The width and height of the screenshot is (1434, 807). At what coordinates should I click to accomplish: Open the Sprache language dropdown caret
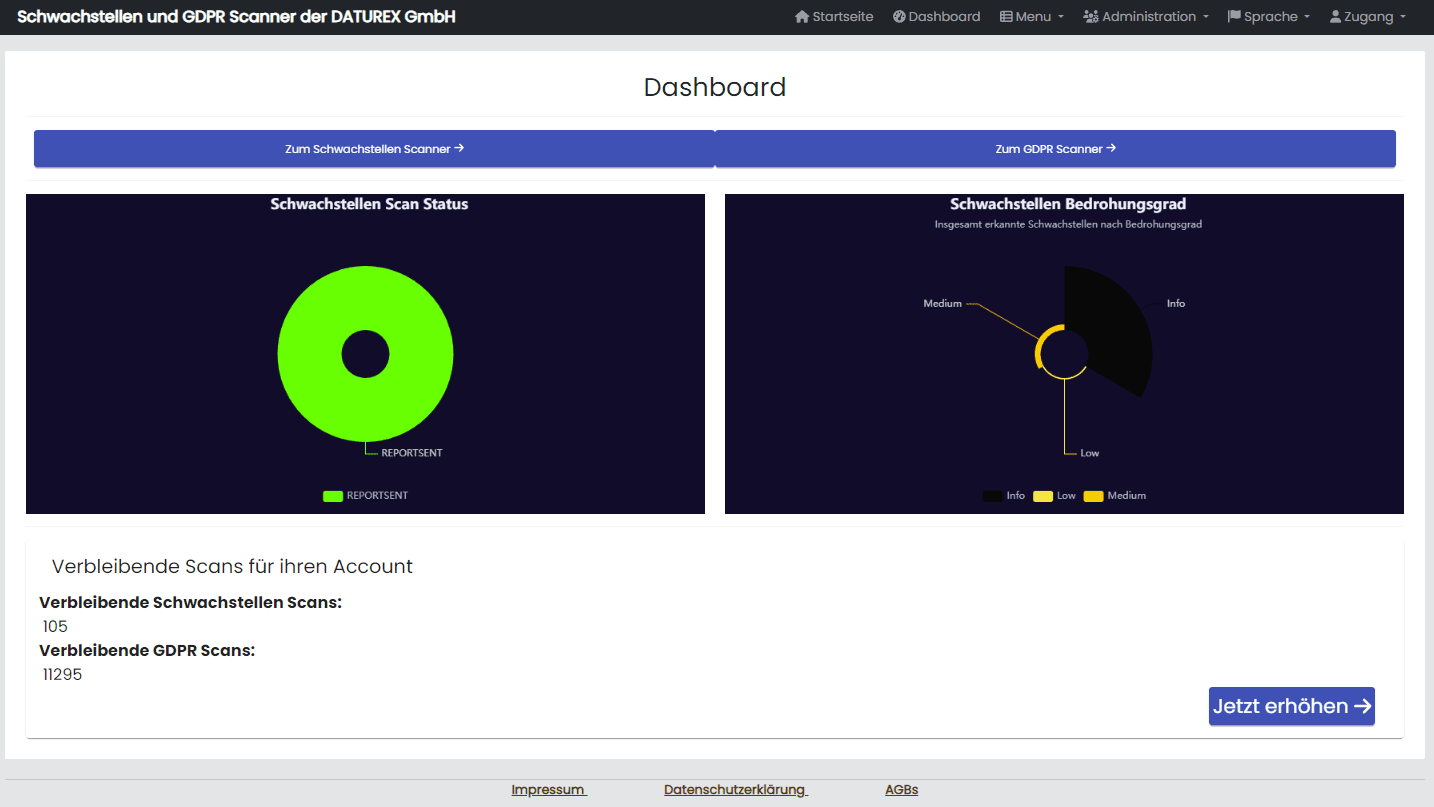(1307, 17)
